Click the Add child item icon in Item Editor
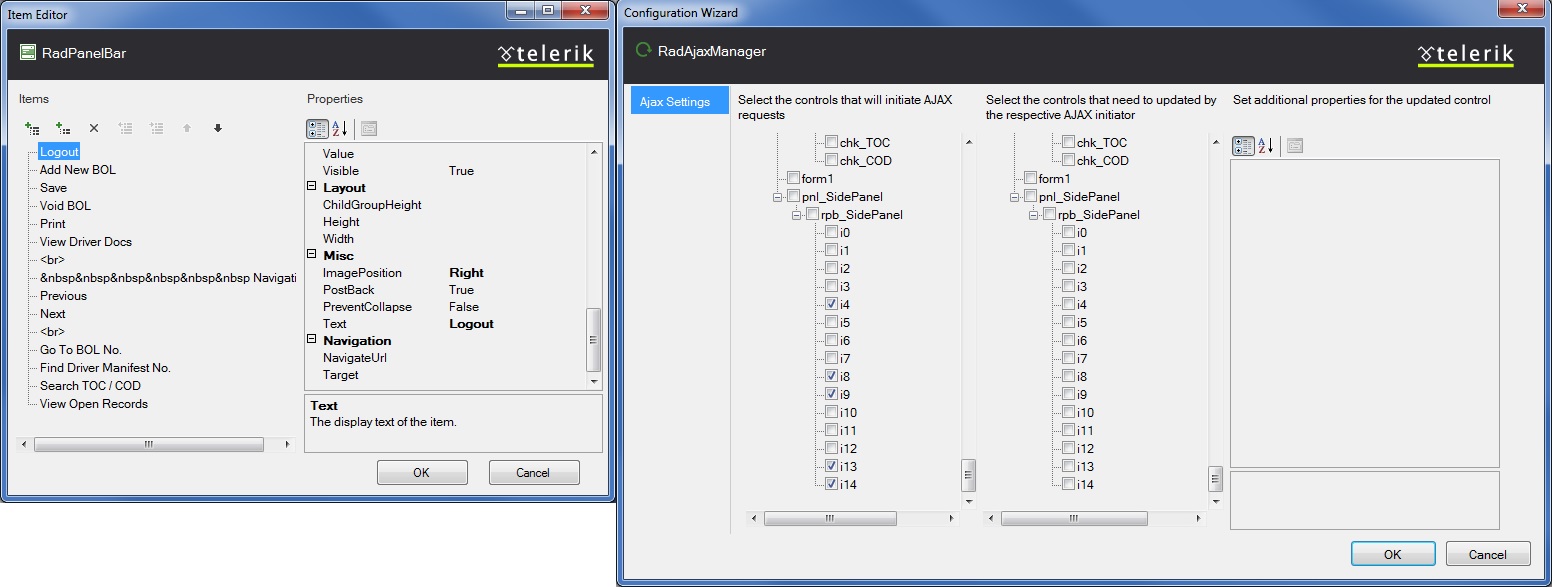1554x587 pixels. coord(63,128)
